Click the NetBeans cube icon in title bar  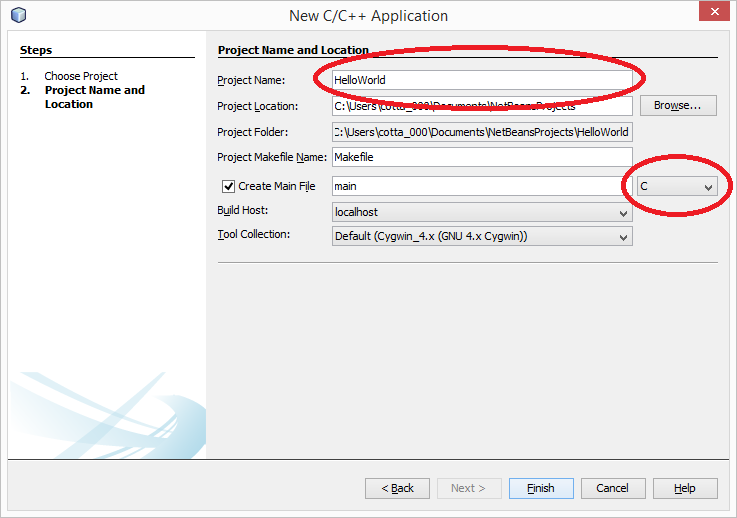pyautogui.click(x=18, y=15)
